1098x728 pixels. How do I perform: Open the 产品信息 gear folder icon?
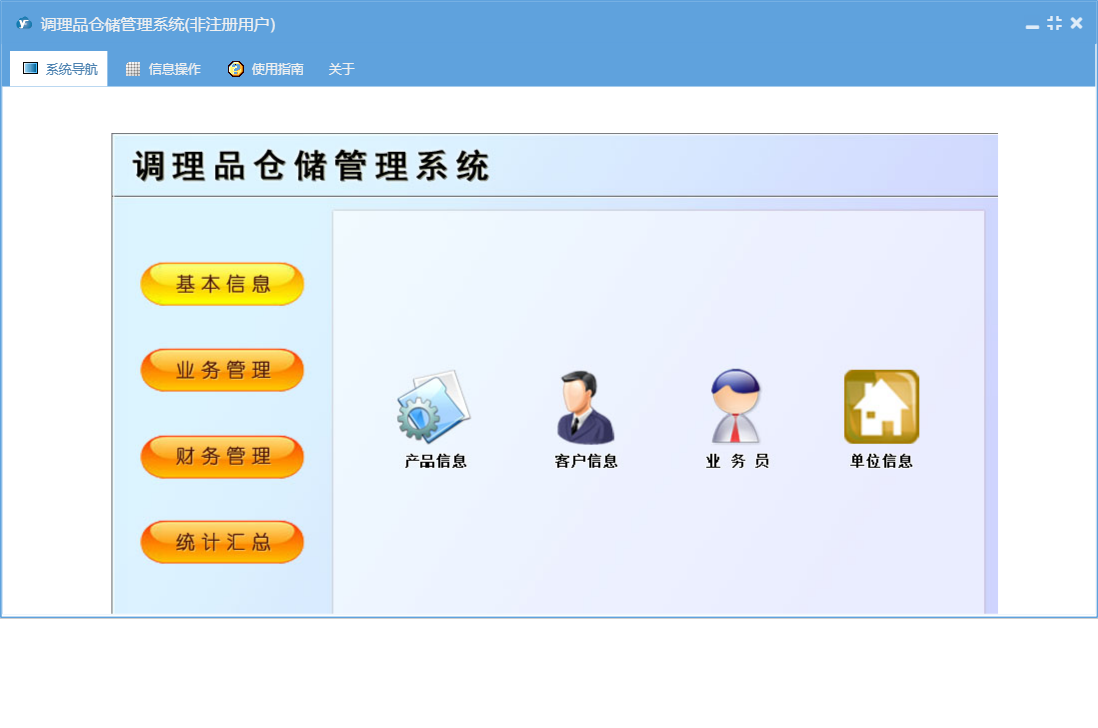(434, 407)
